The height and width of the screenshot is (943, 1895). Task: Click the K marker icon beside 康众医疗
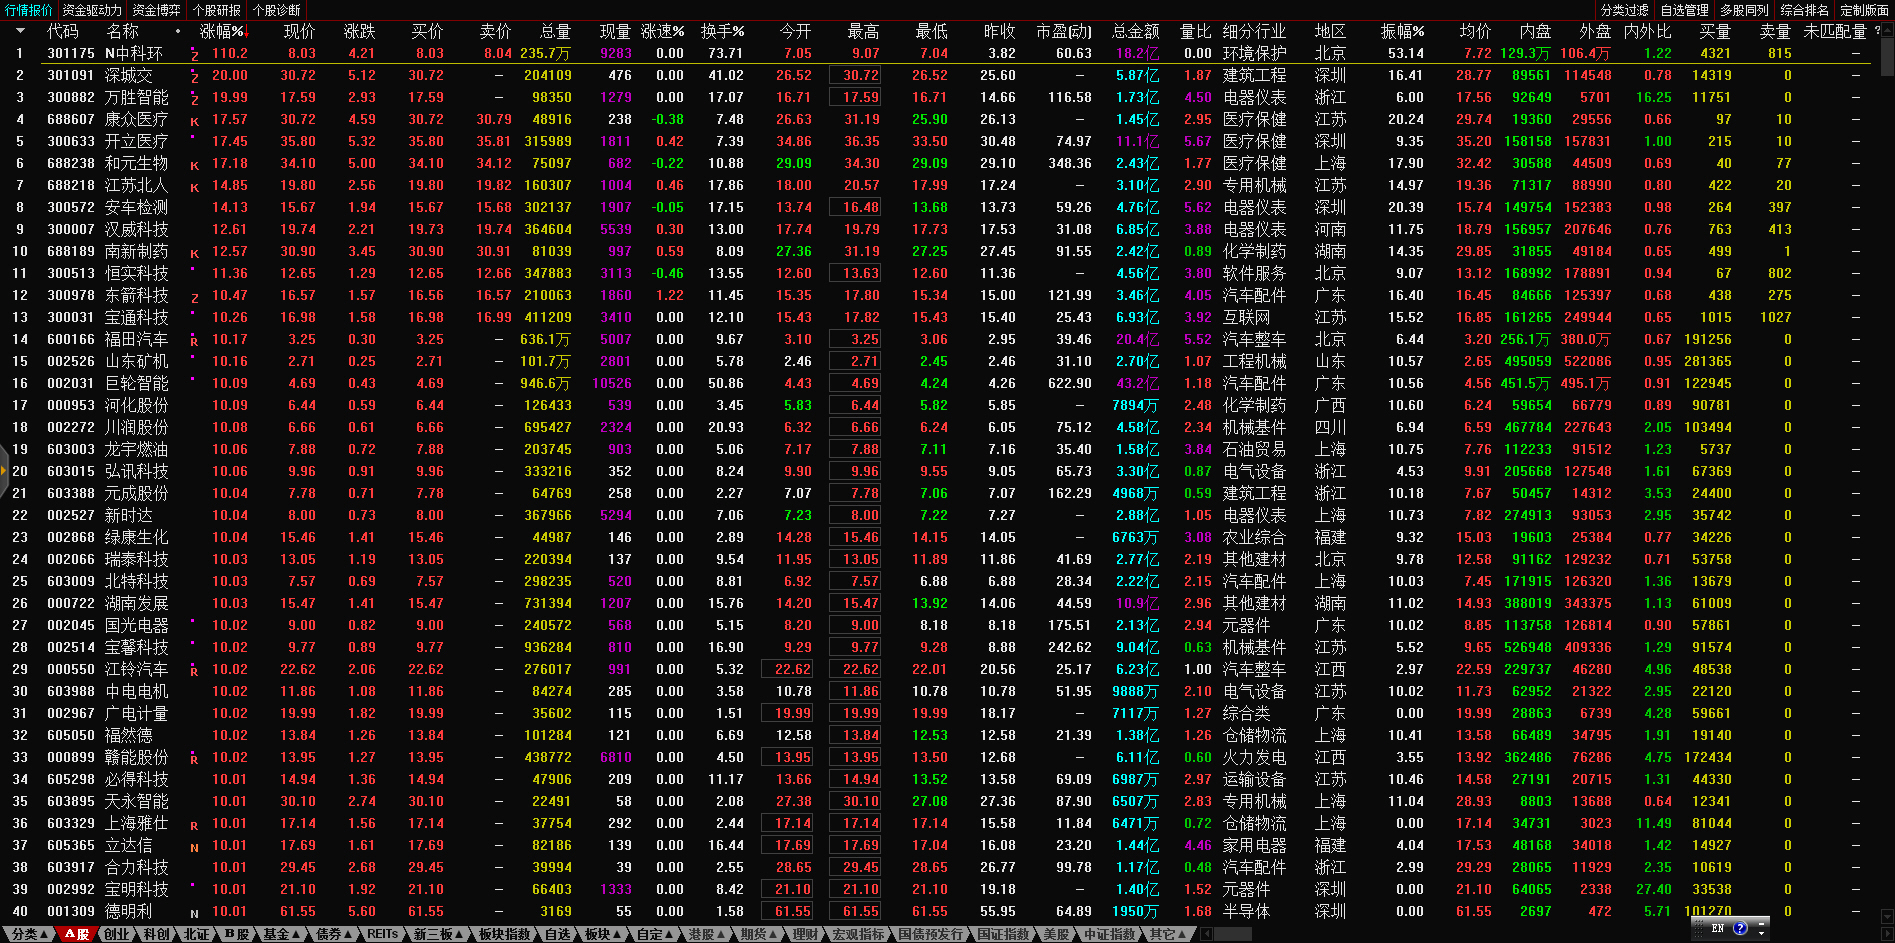click(194, 121)
